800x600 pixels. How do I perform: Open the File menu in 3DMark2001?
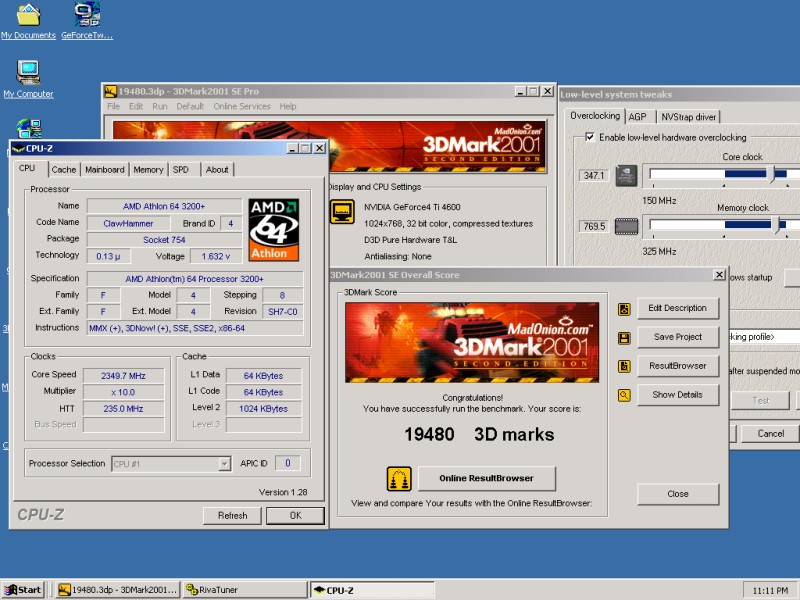pos(113,106)
